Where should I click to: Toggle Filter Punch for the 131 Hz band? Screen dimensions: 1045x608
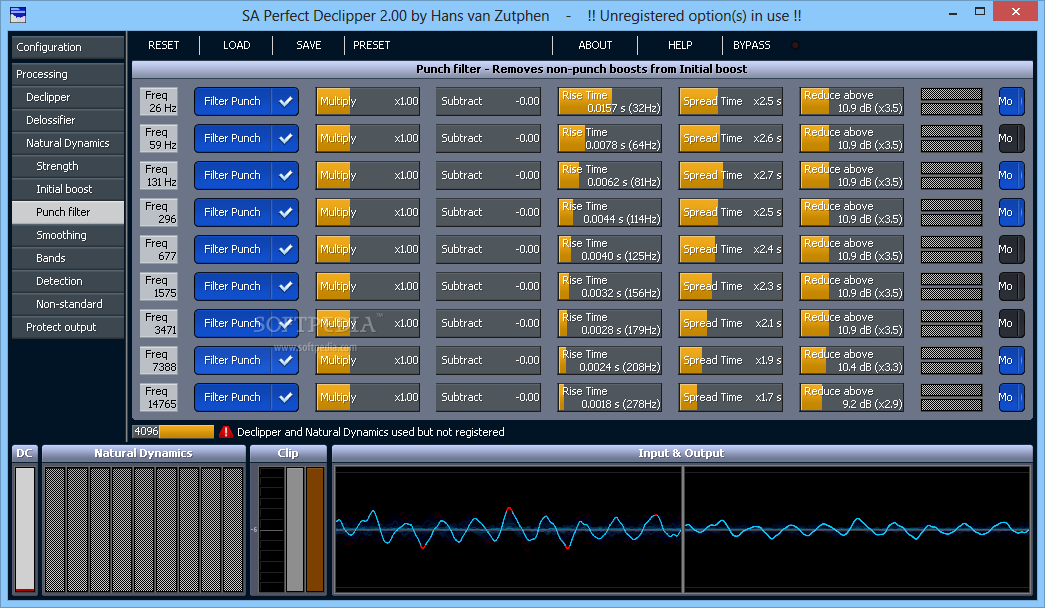point(246,175)
